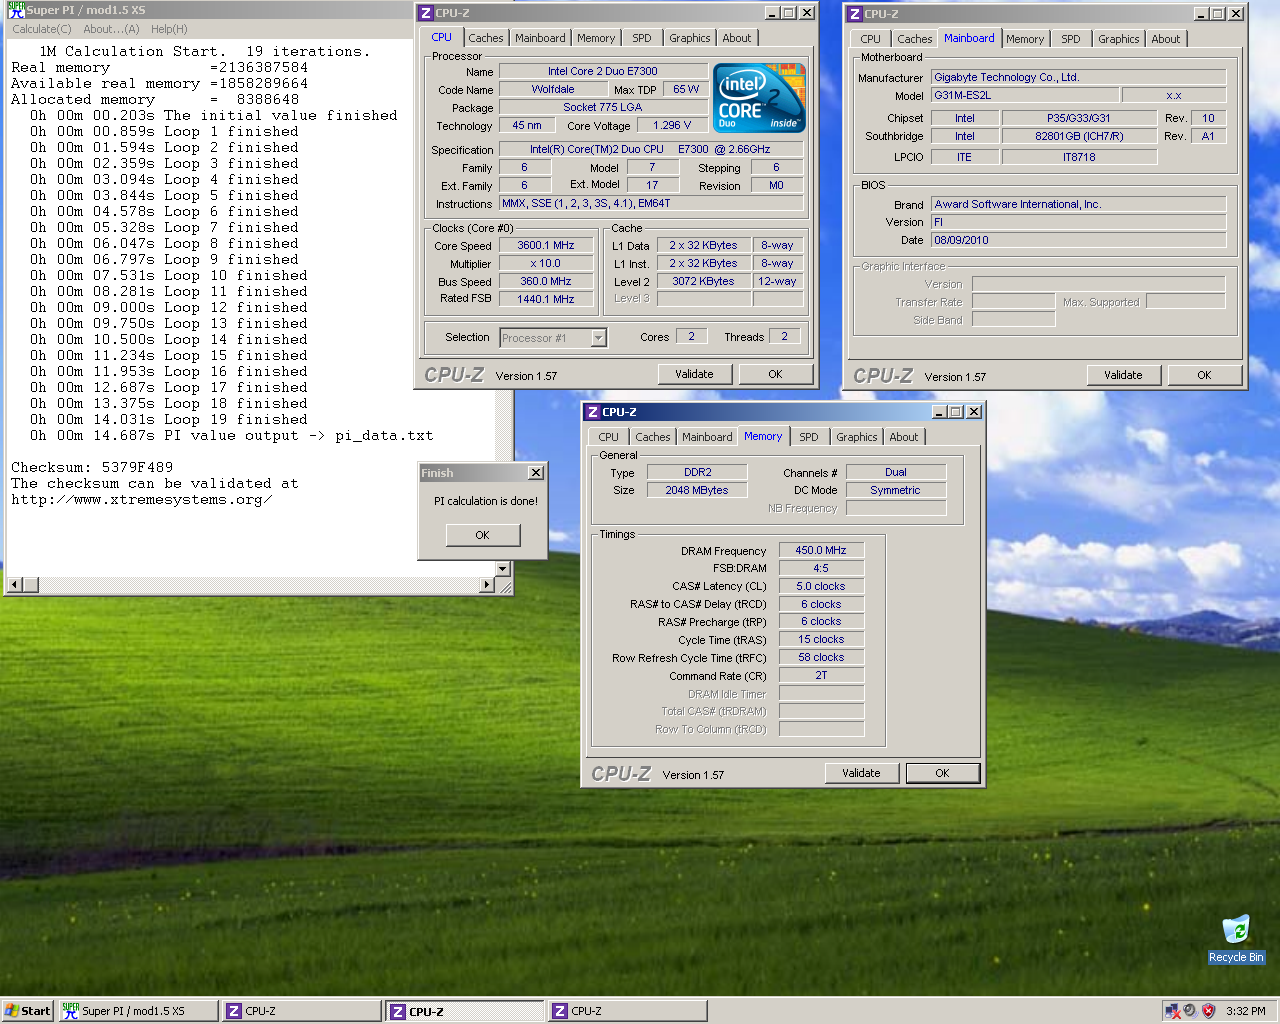Select the About tab in the Mainboard window
Viewport: 1280px width, 1024px height.
coord(1166,39)
